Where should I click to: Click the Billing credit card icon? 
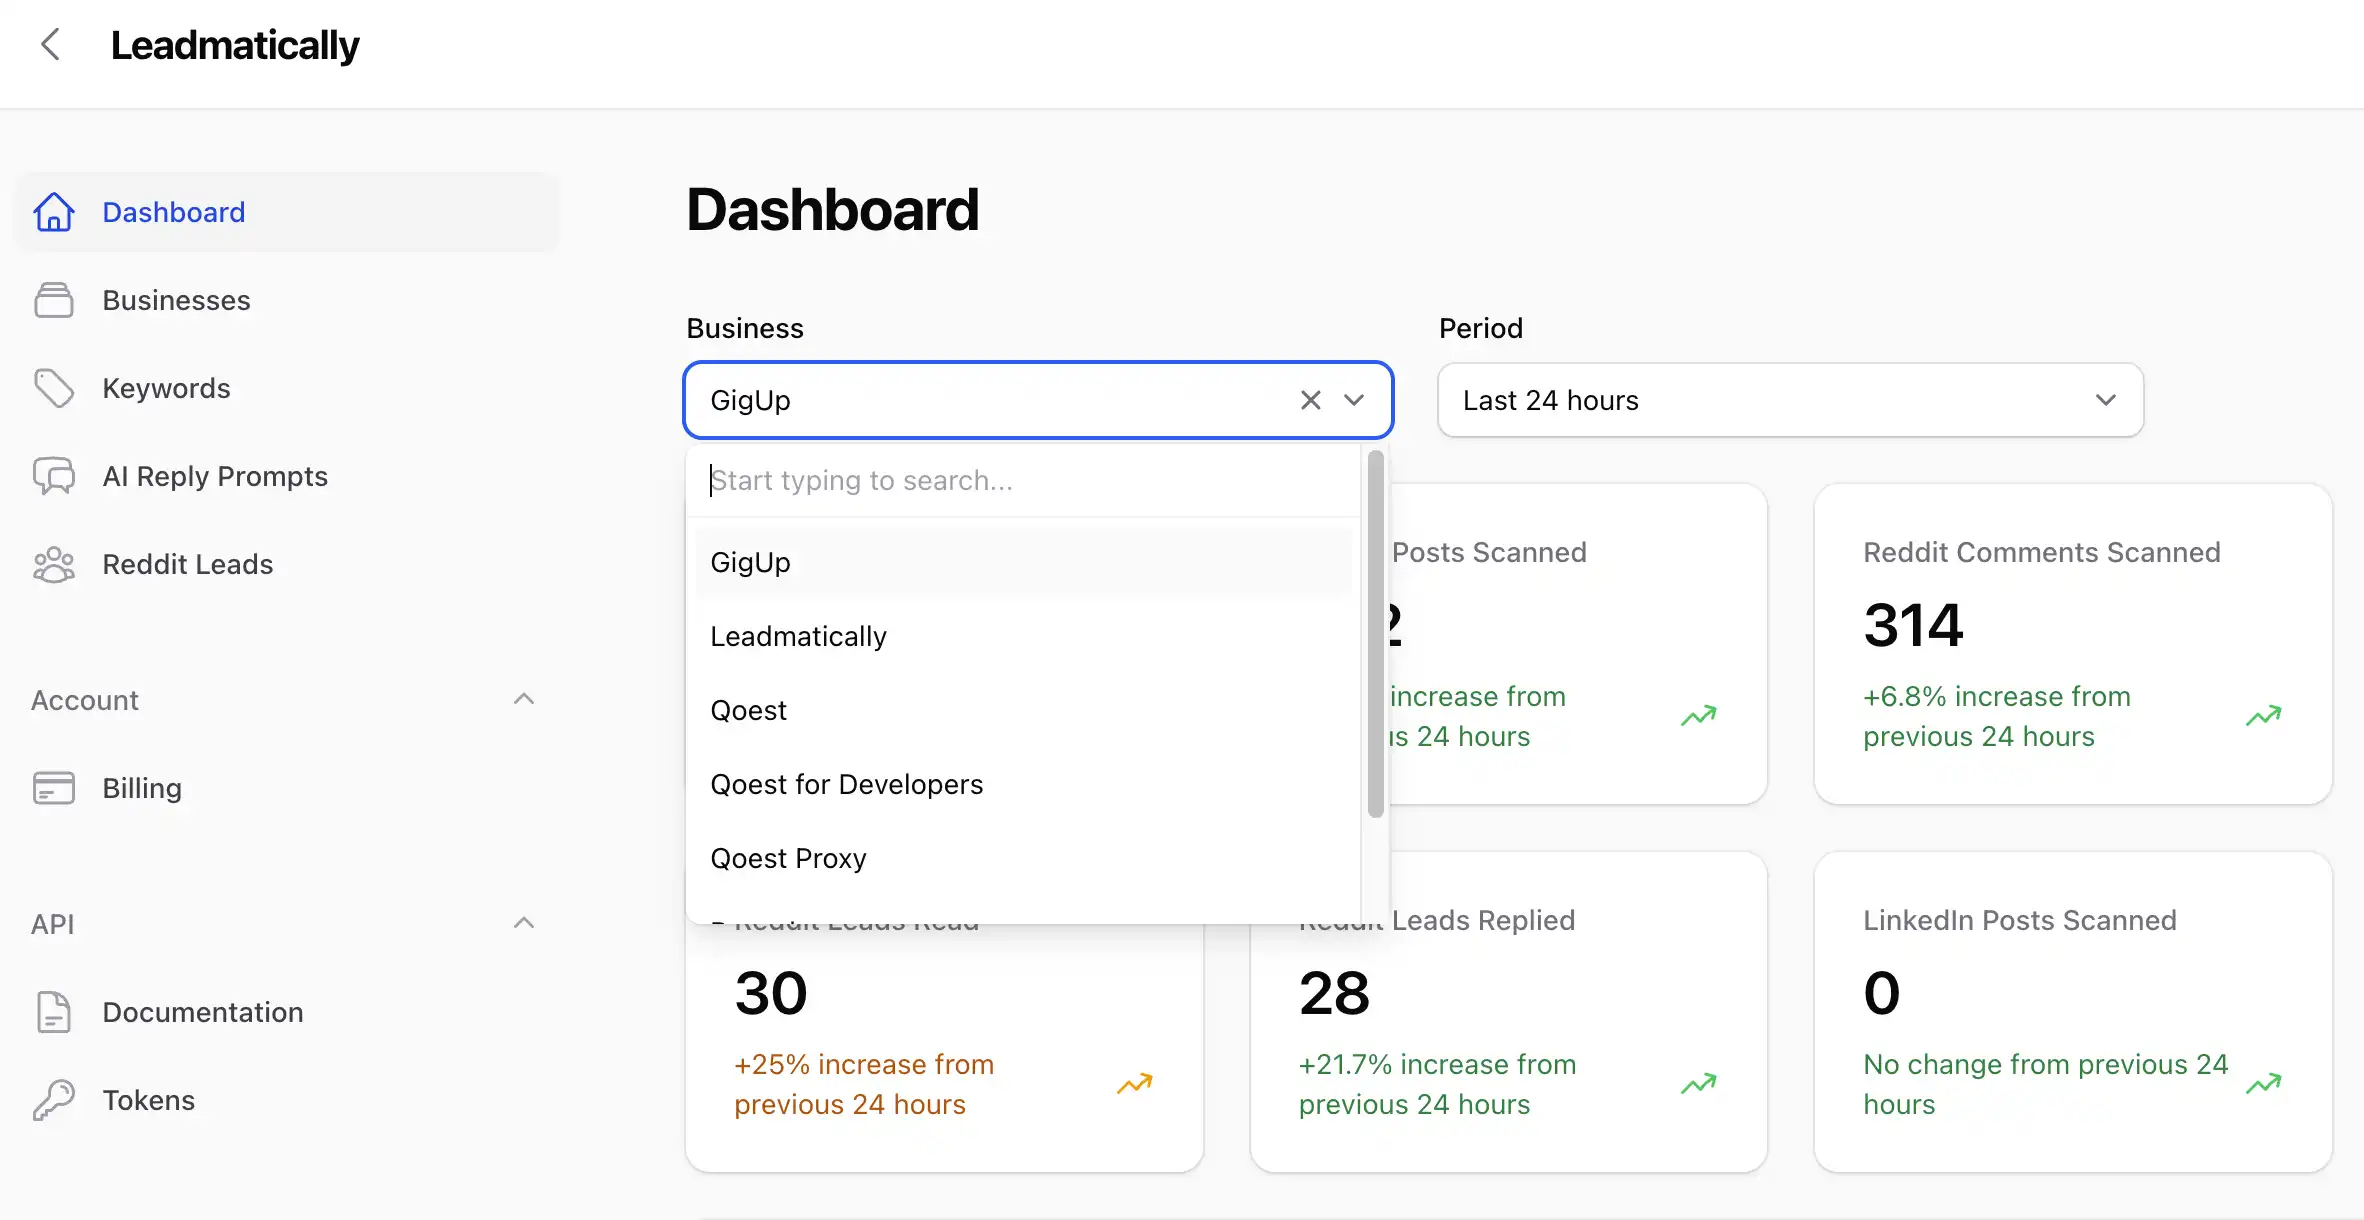(x=54, y=788)
